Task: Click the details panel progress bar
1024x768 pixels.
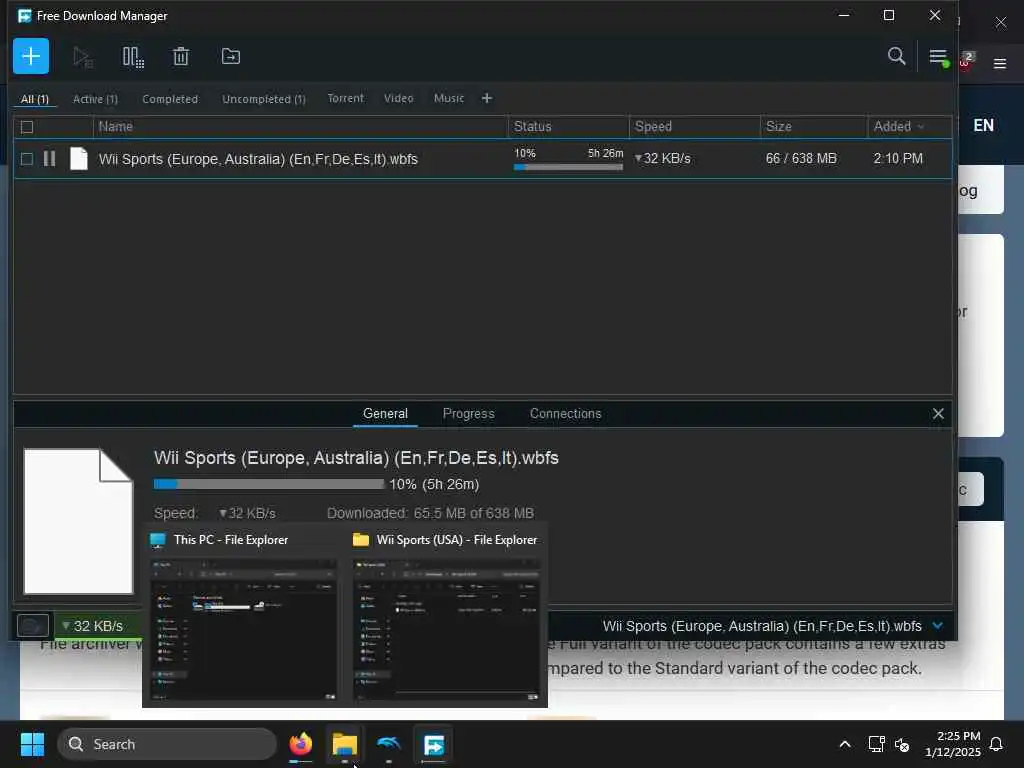Action: [x=268, y=485]
